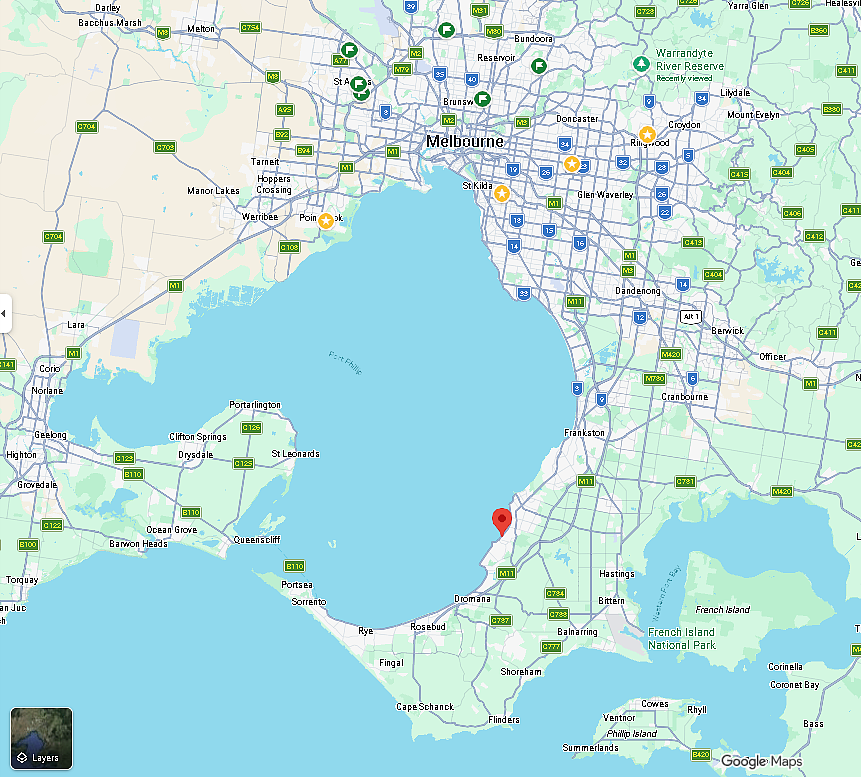The width and height of the screenshot is (861, 777).
Task: Click the C777 route shield near Balnarring
Action: (x=551, y=646)
